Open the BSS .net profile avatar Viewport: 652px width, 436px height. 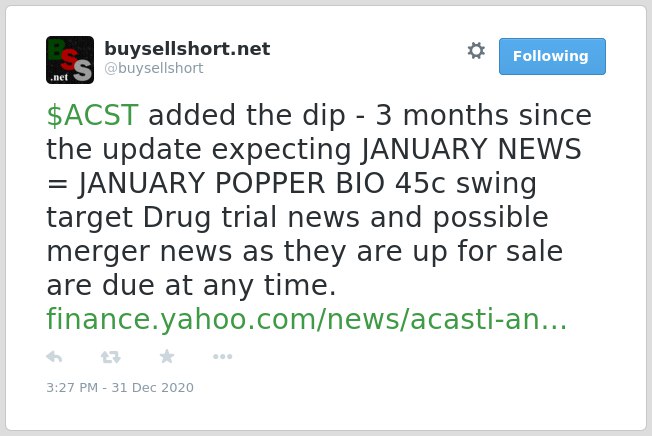click(x=70, y=60)
